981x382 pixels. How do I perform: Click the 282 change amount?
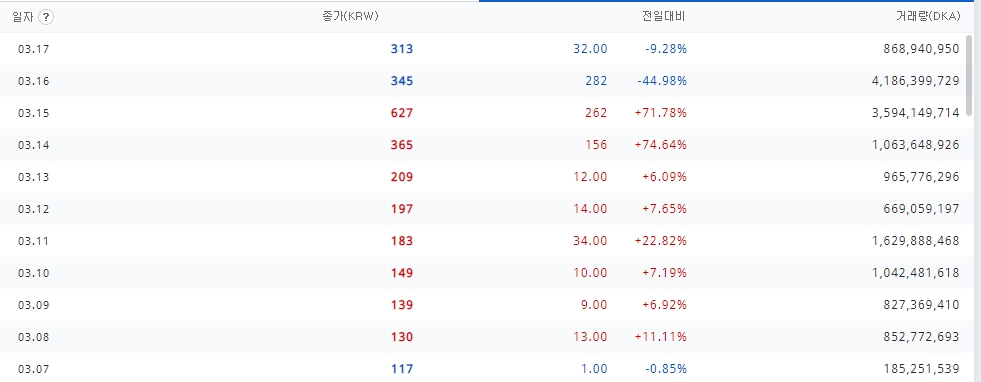click(596, 81)
